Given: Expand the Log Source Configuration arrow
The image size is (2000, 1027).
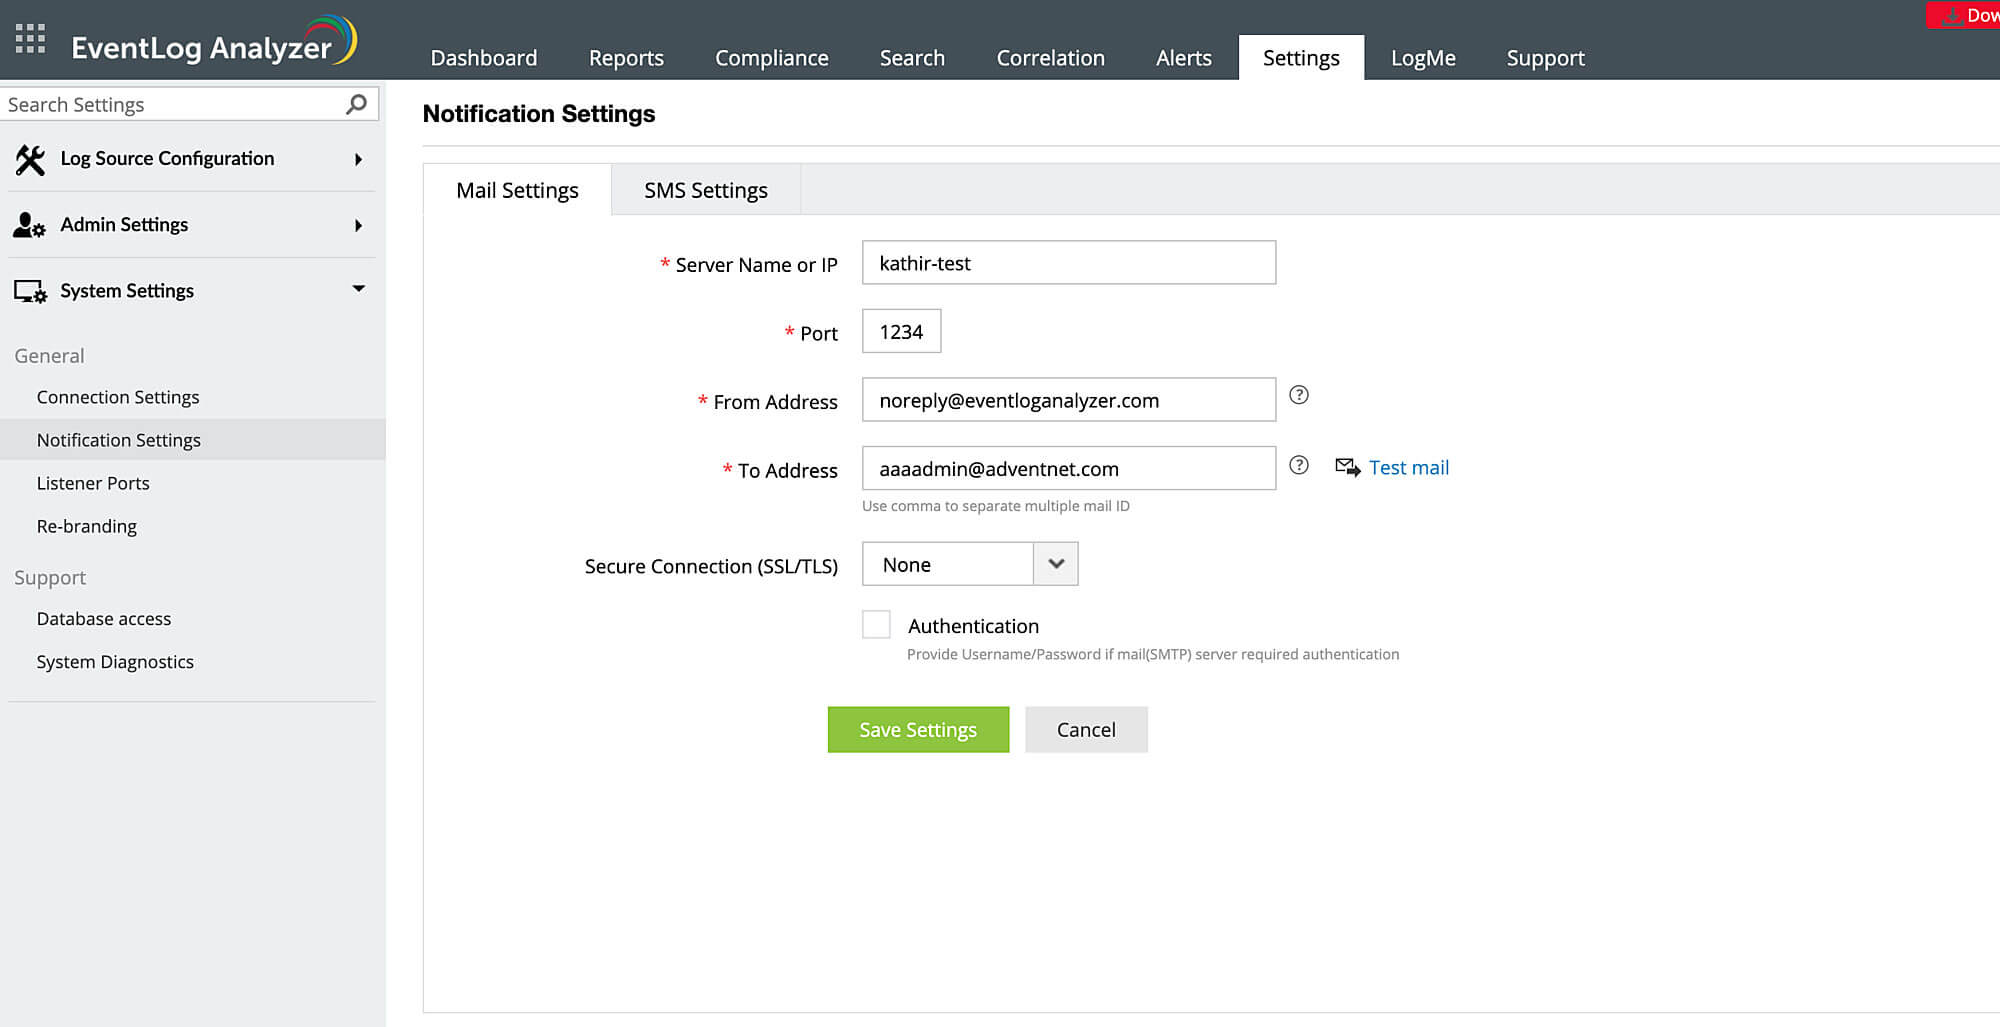Looking at the screenshot, I should tap(358, 159).
